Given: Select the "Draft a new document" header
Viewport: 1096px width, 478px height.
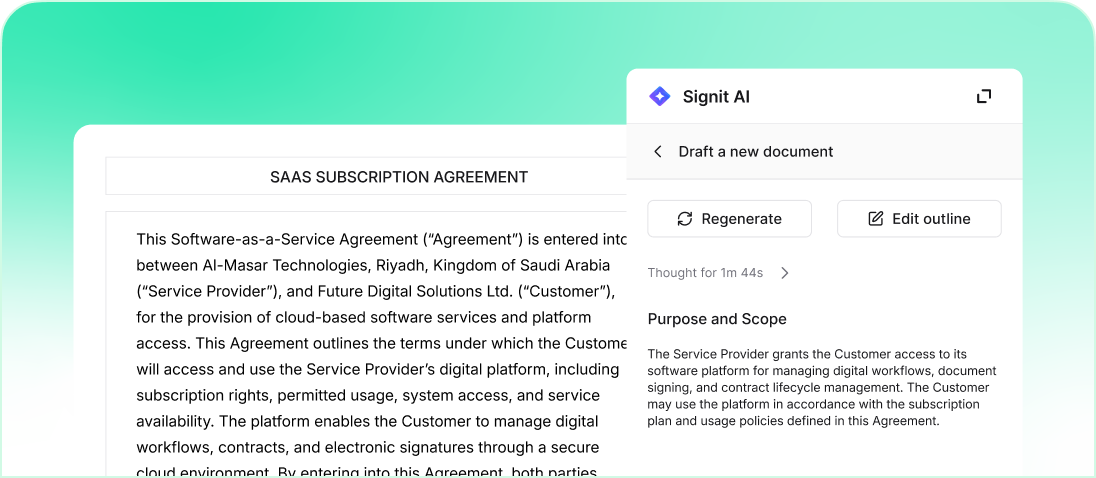Looking at the screenshot, I should [756, 152].
